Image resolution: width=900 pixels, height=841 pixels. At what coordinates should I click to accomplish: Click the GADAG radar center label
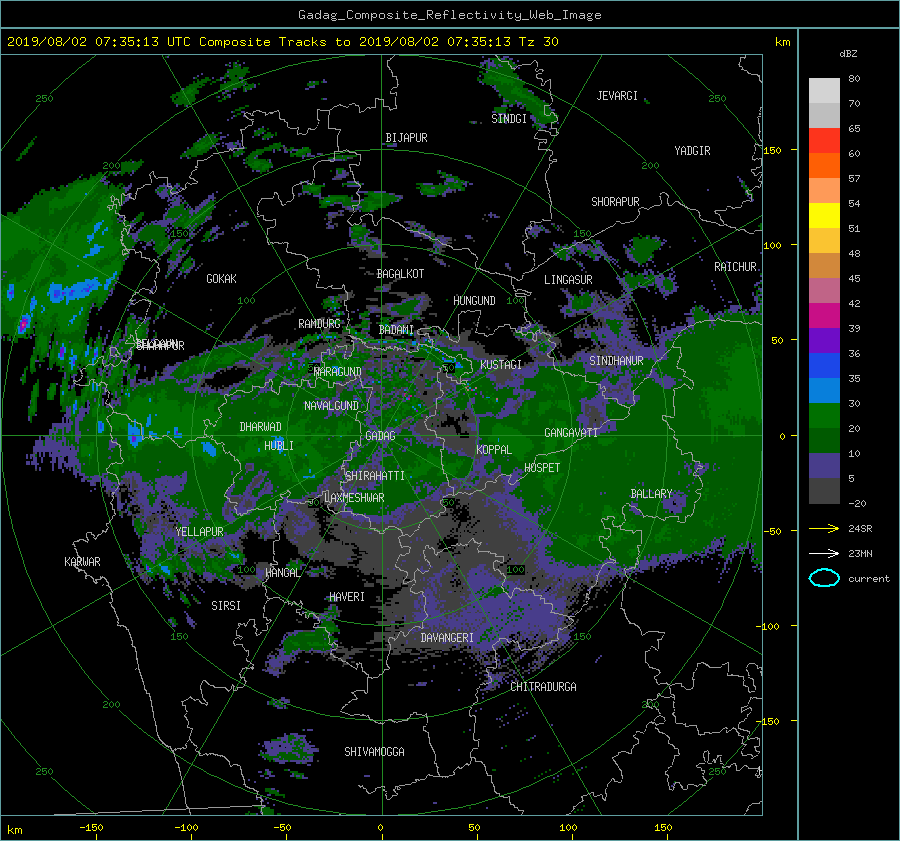coord(381,436)
